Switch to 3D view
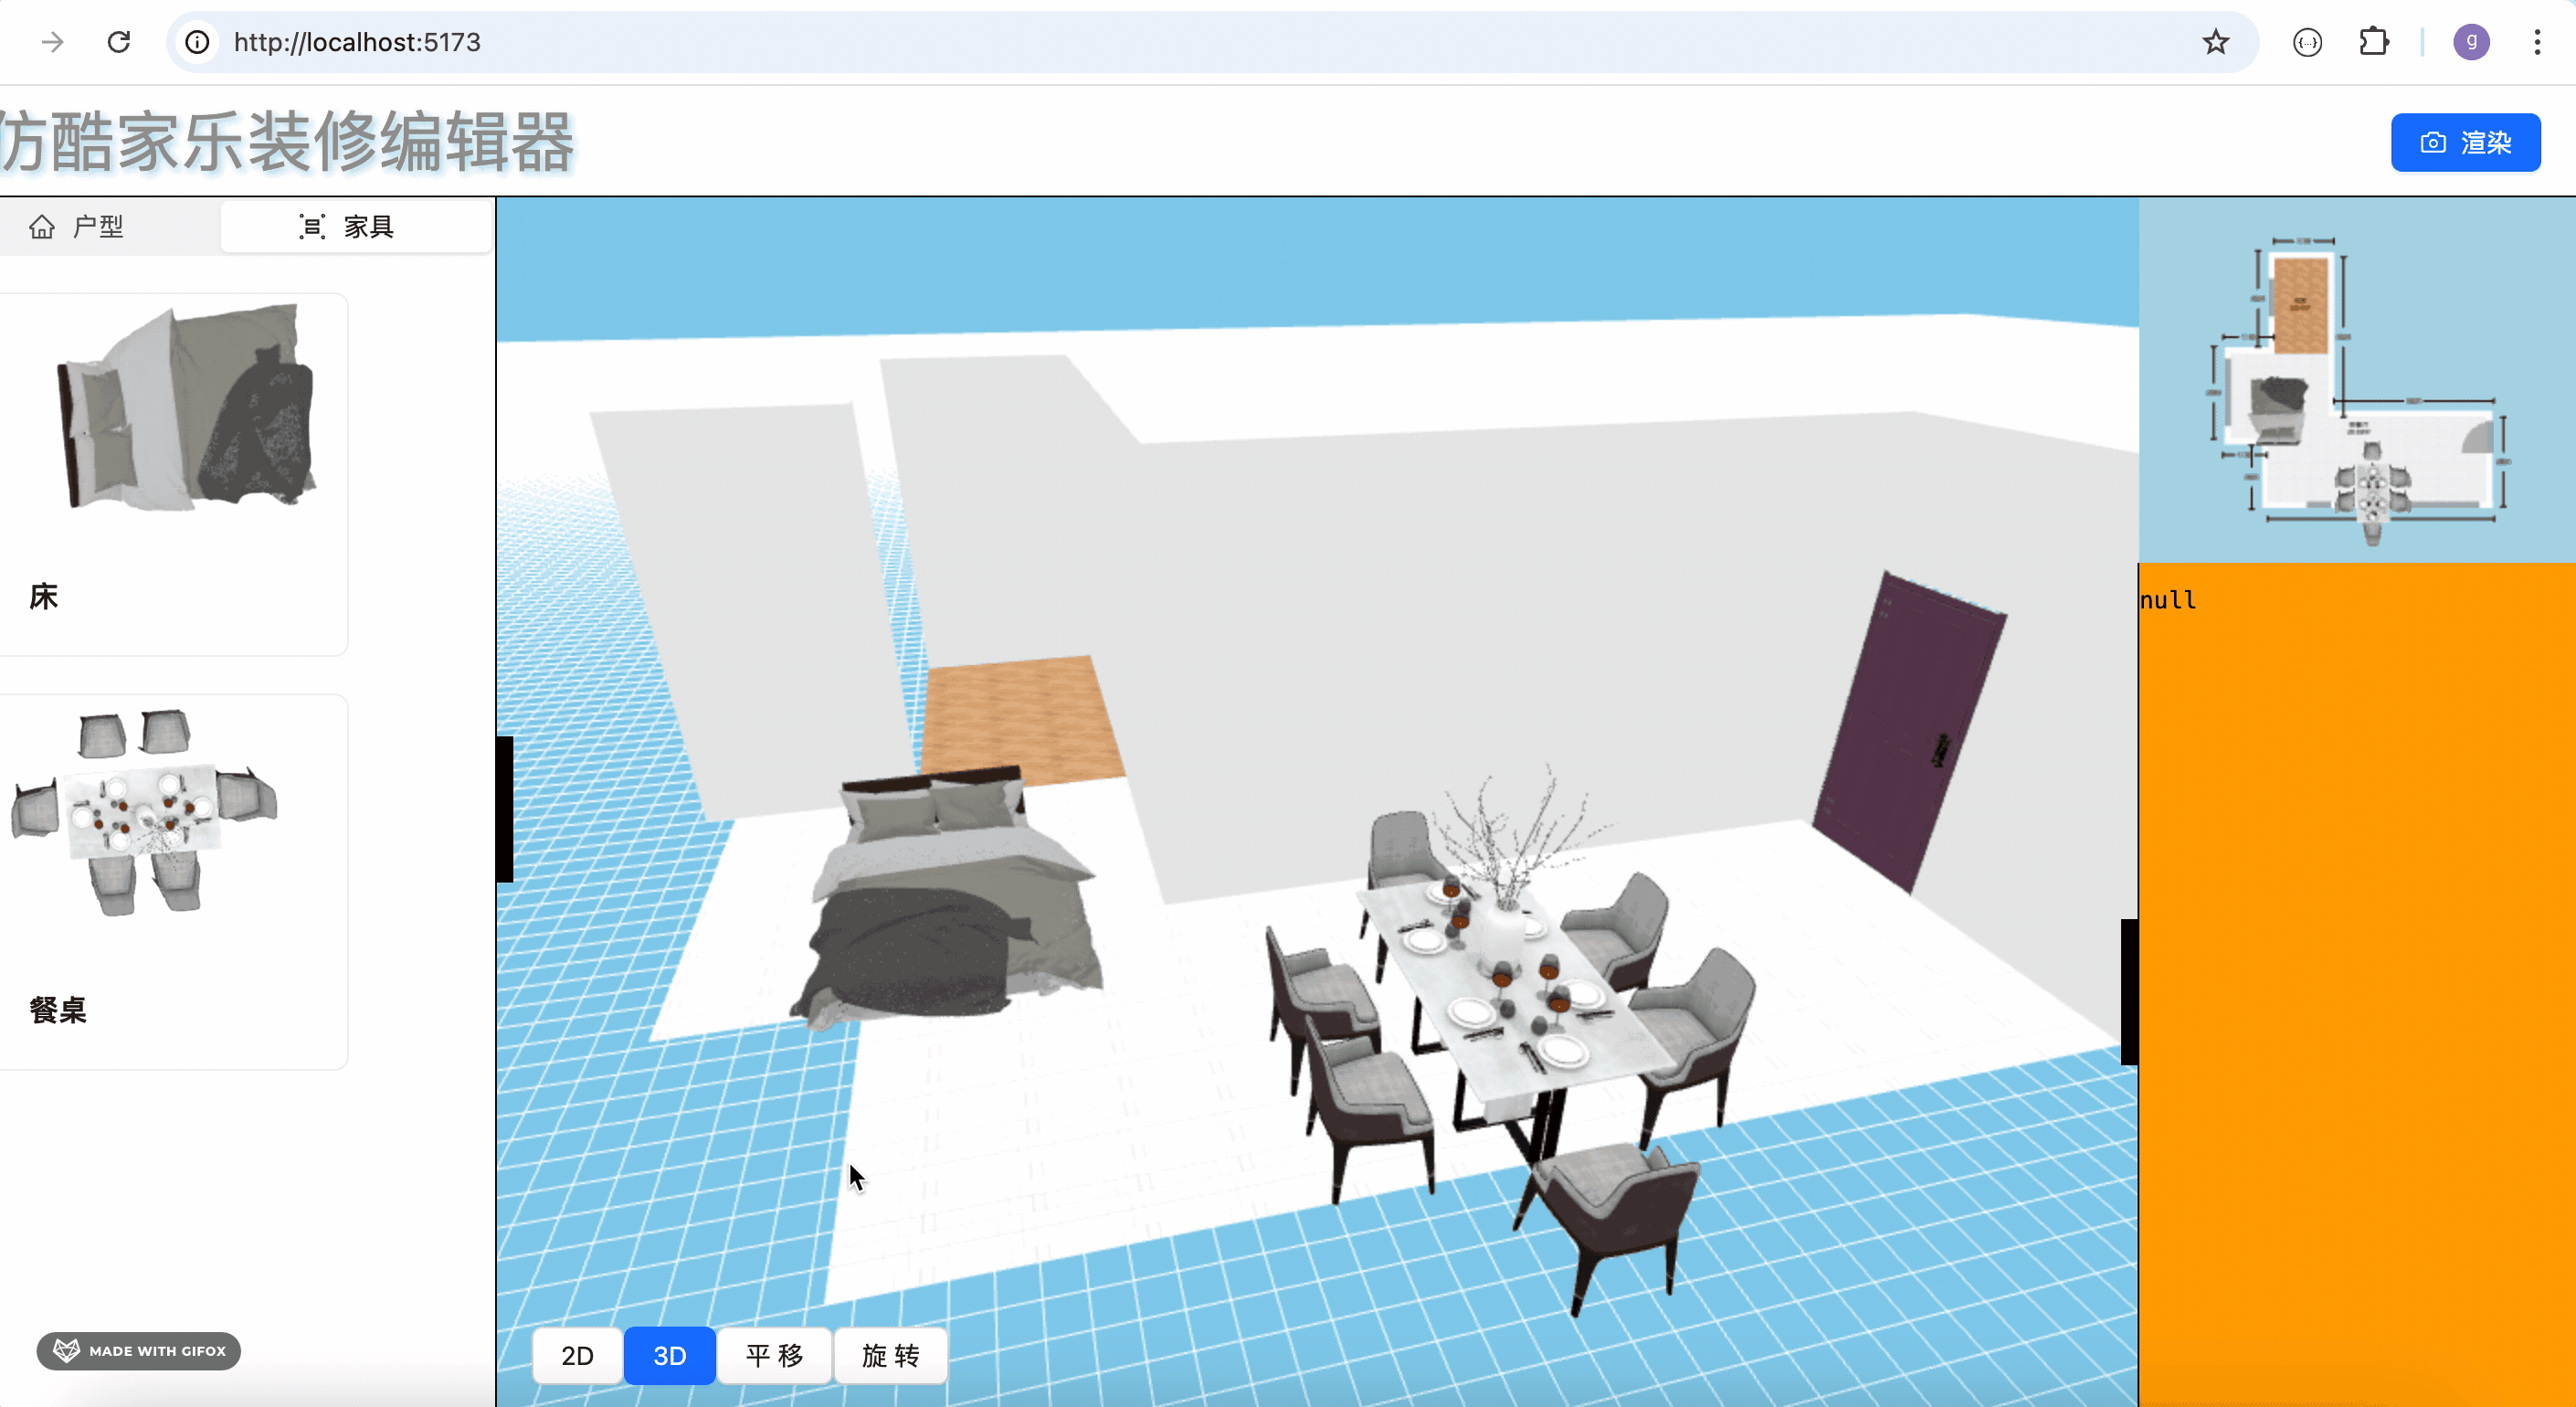 (x=669, y=1355)
